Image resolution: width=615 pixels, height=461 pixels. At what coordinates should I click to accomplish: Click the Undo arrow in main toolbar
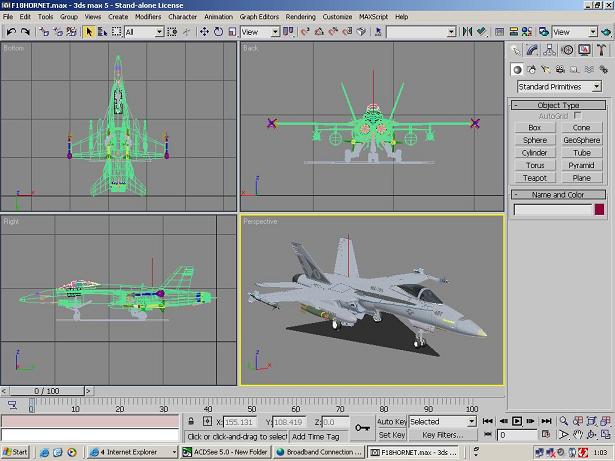(11, 32)
